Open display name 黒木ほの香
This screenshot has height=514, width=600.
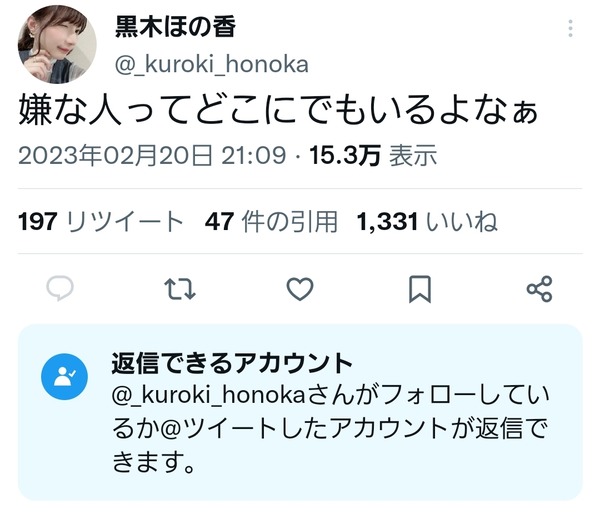pyautogui.click(x=175, y=27)
